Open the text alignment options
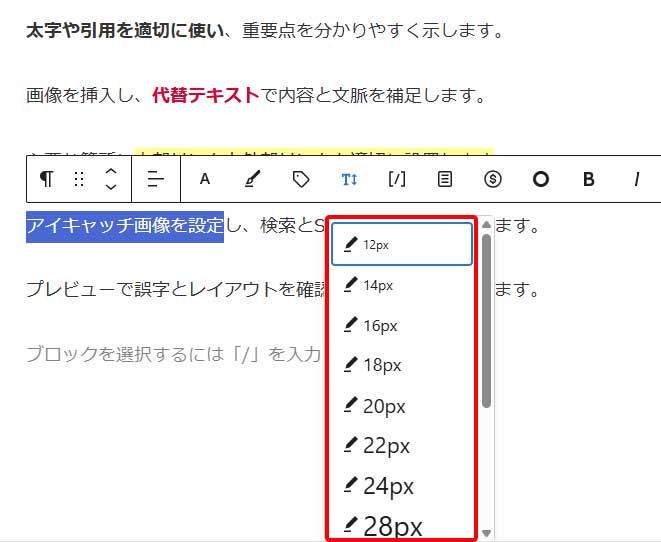The width and height of the screenshot is (661, 542). point(155,179)
